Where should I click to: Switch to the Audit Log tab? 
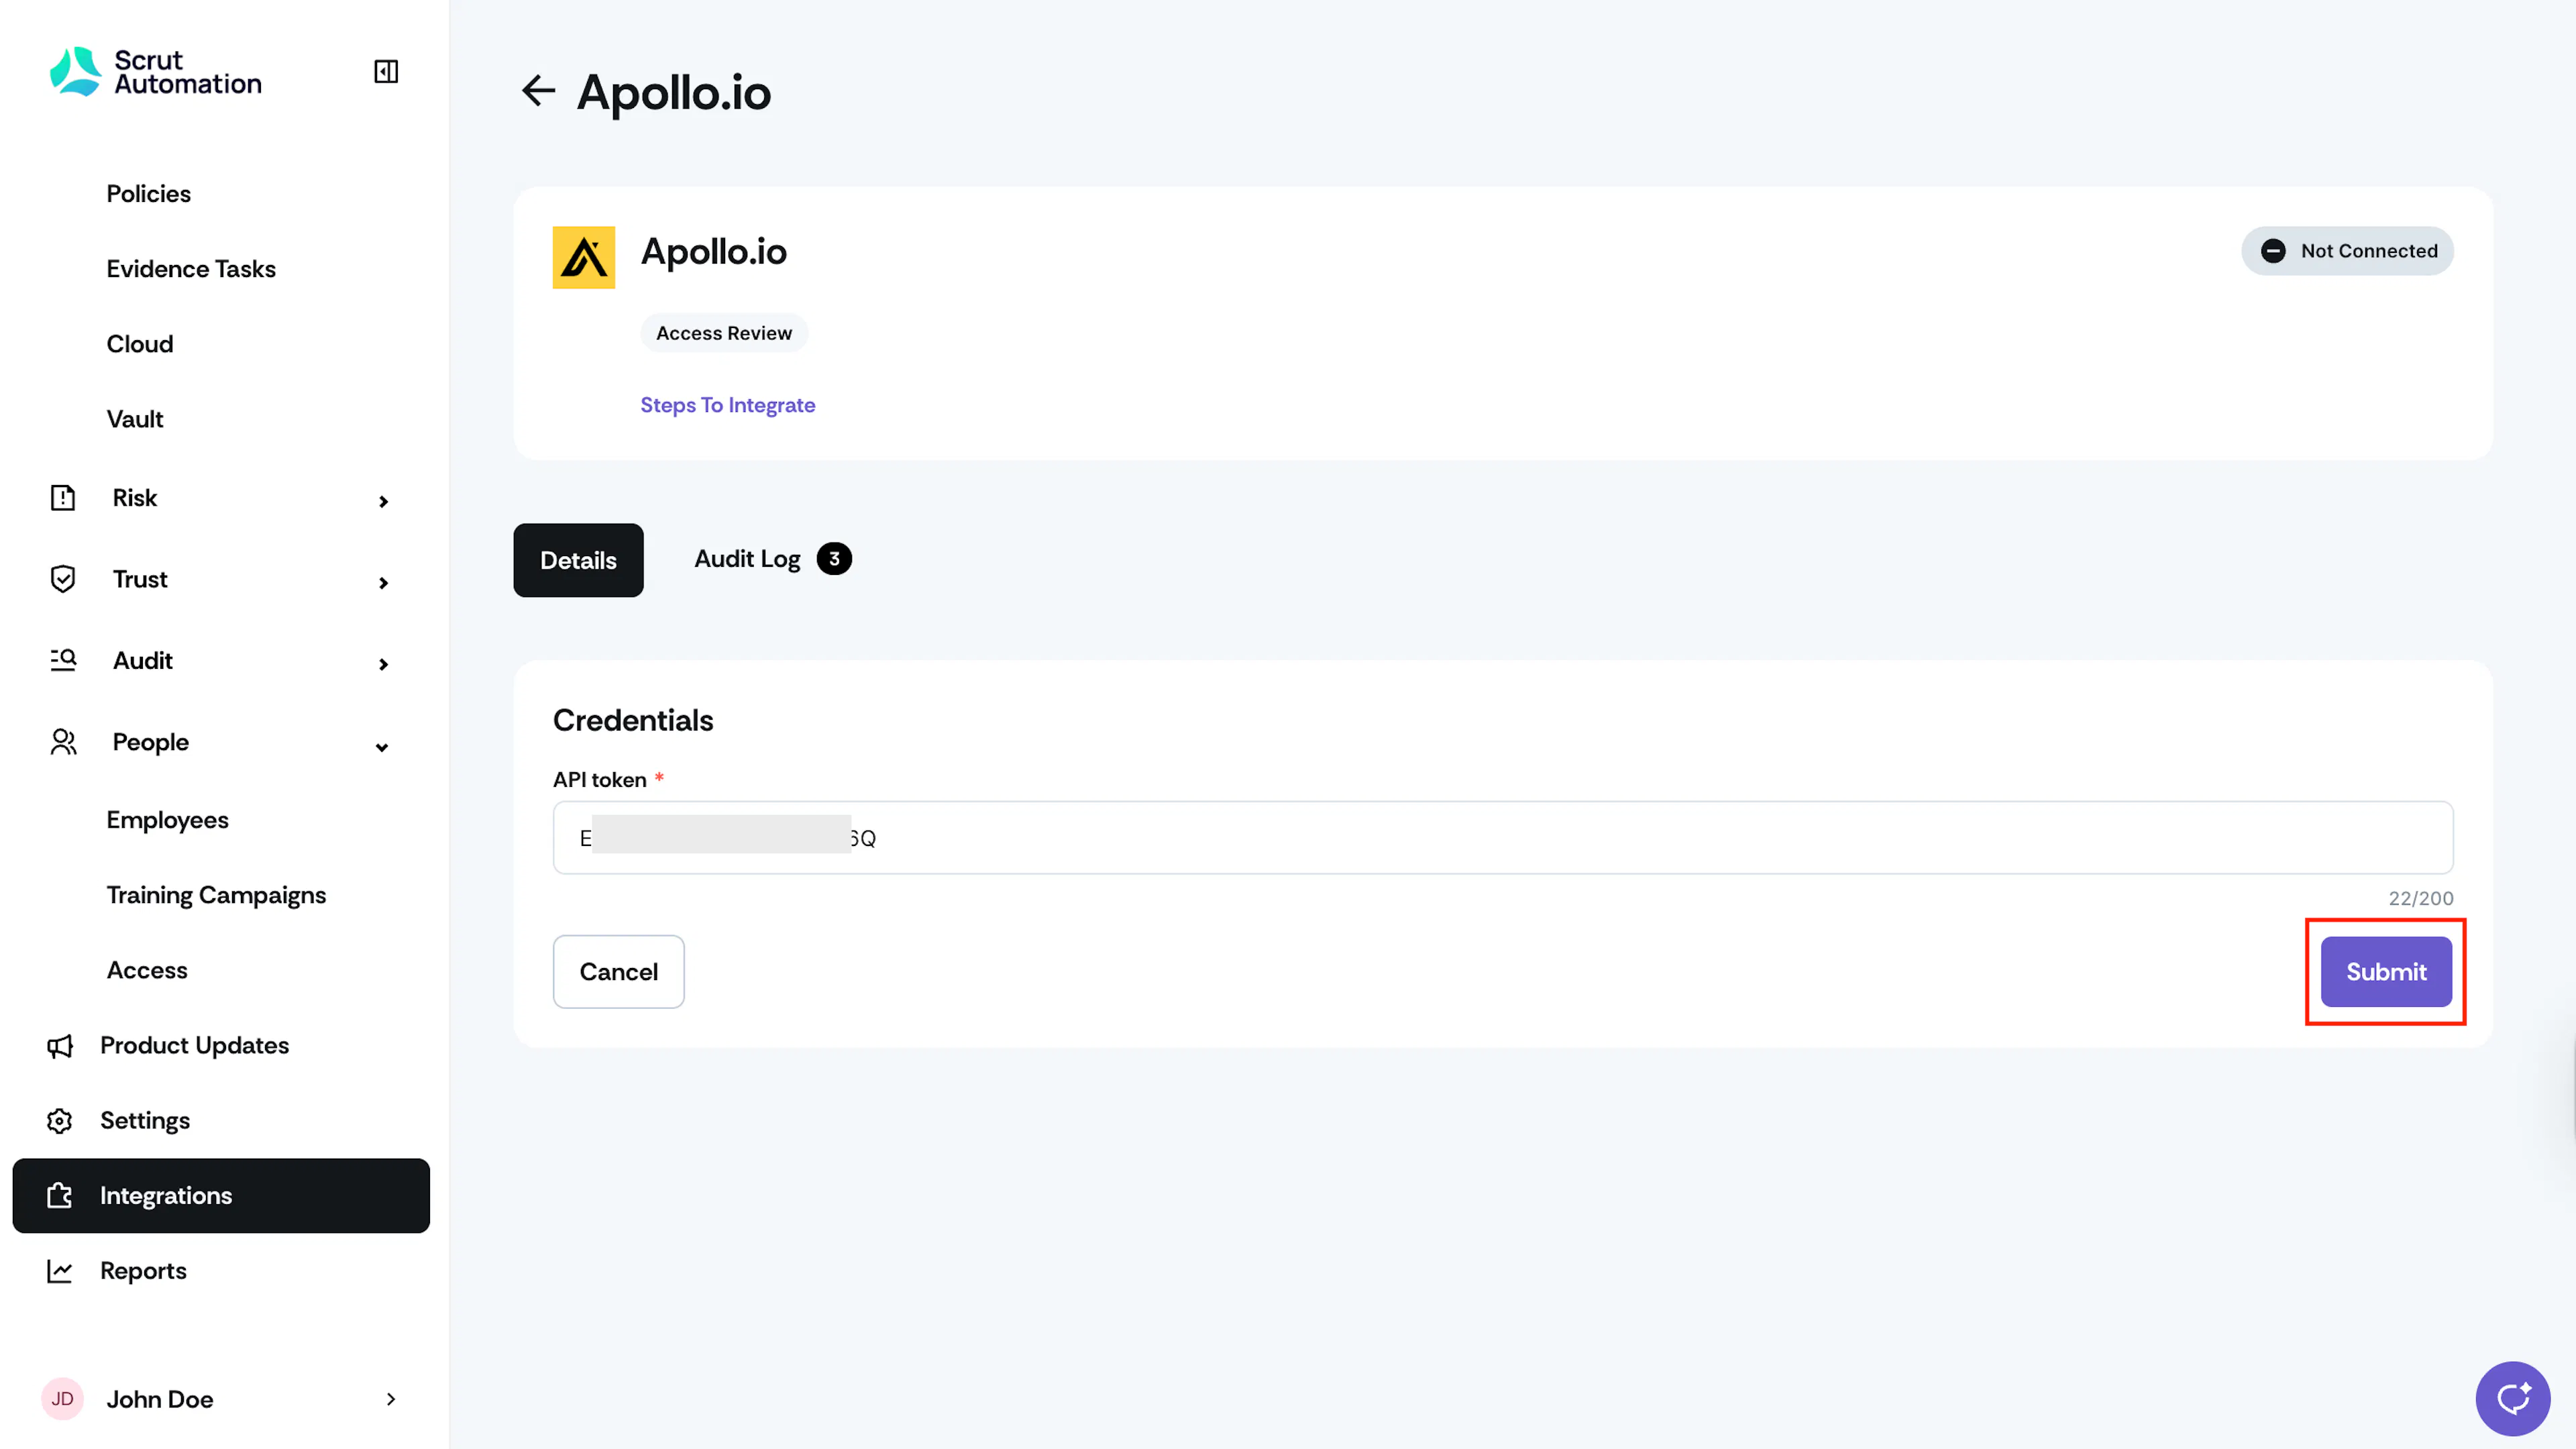point(772,559)
